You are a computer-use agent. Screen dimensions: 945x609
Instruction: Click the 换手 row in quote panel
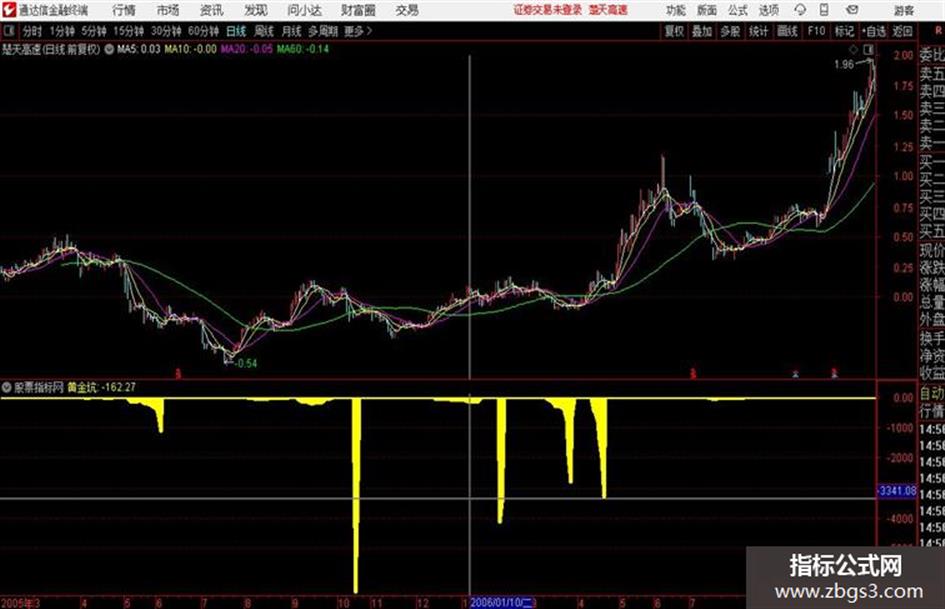pos(932,338)
